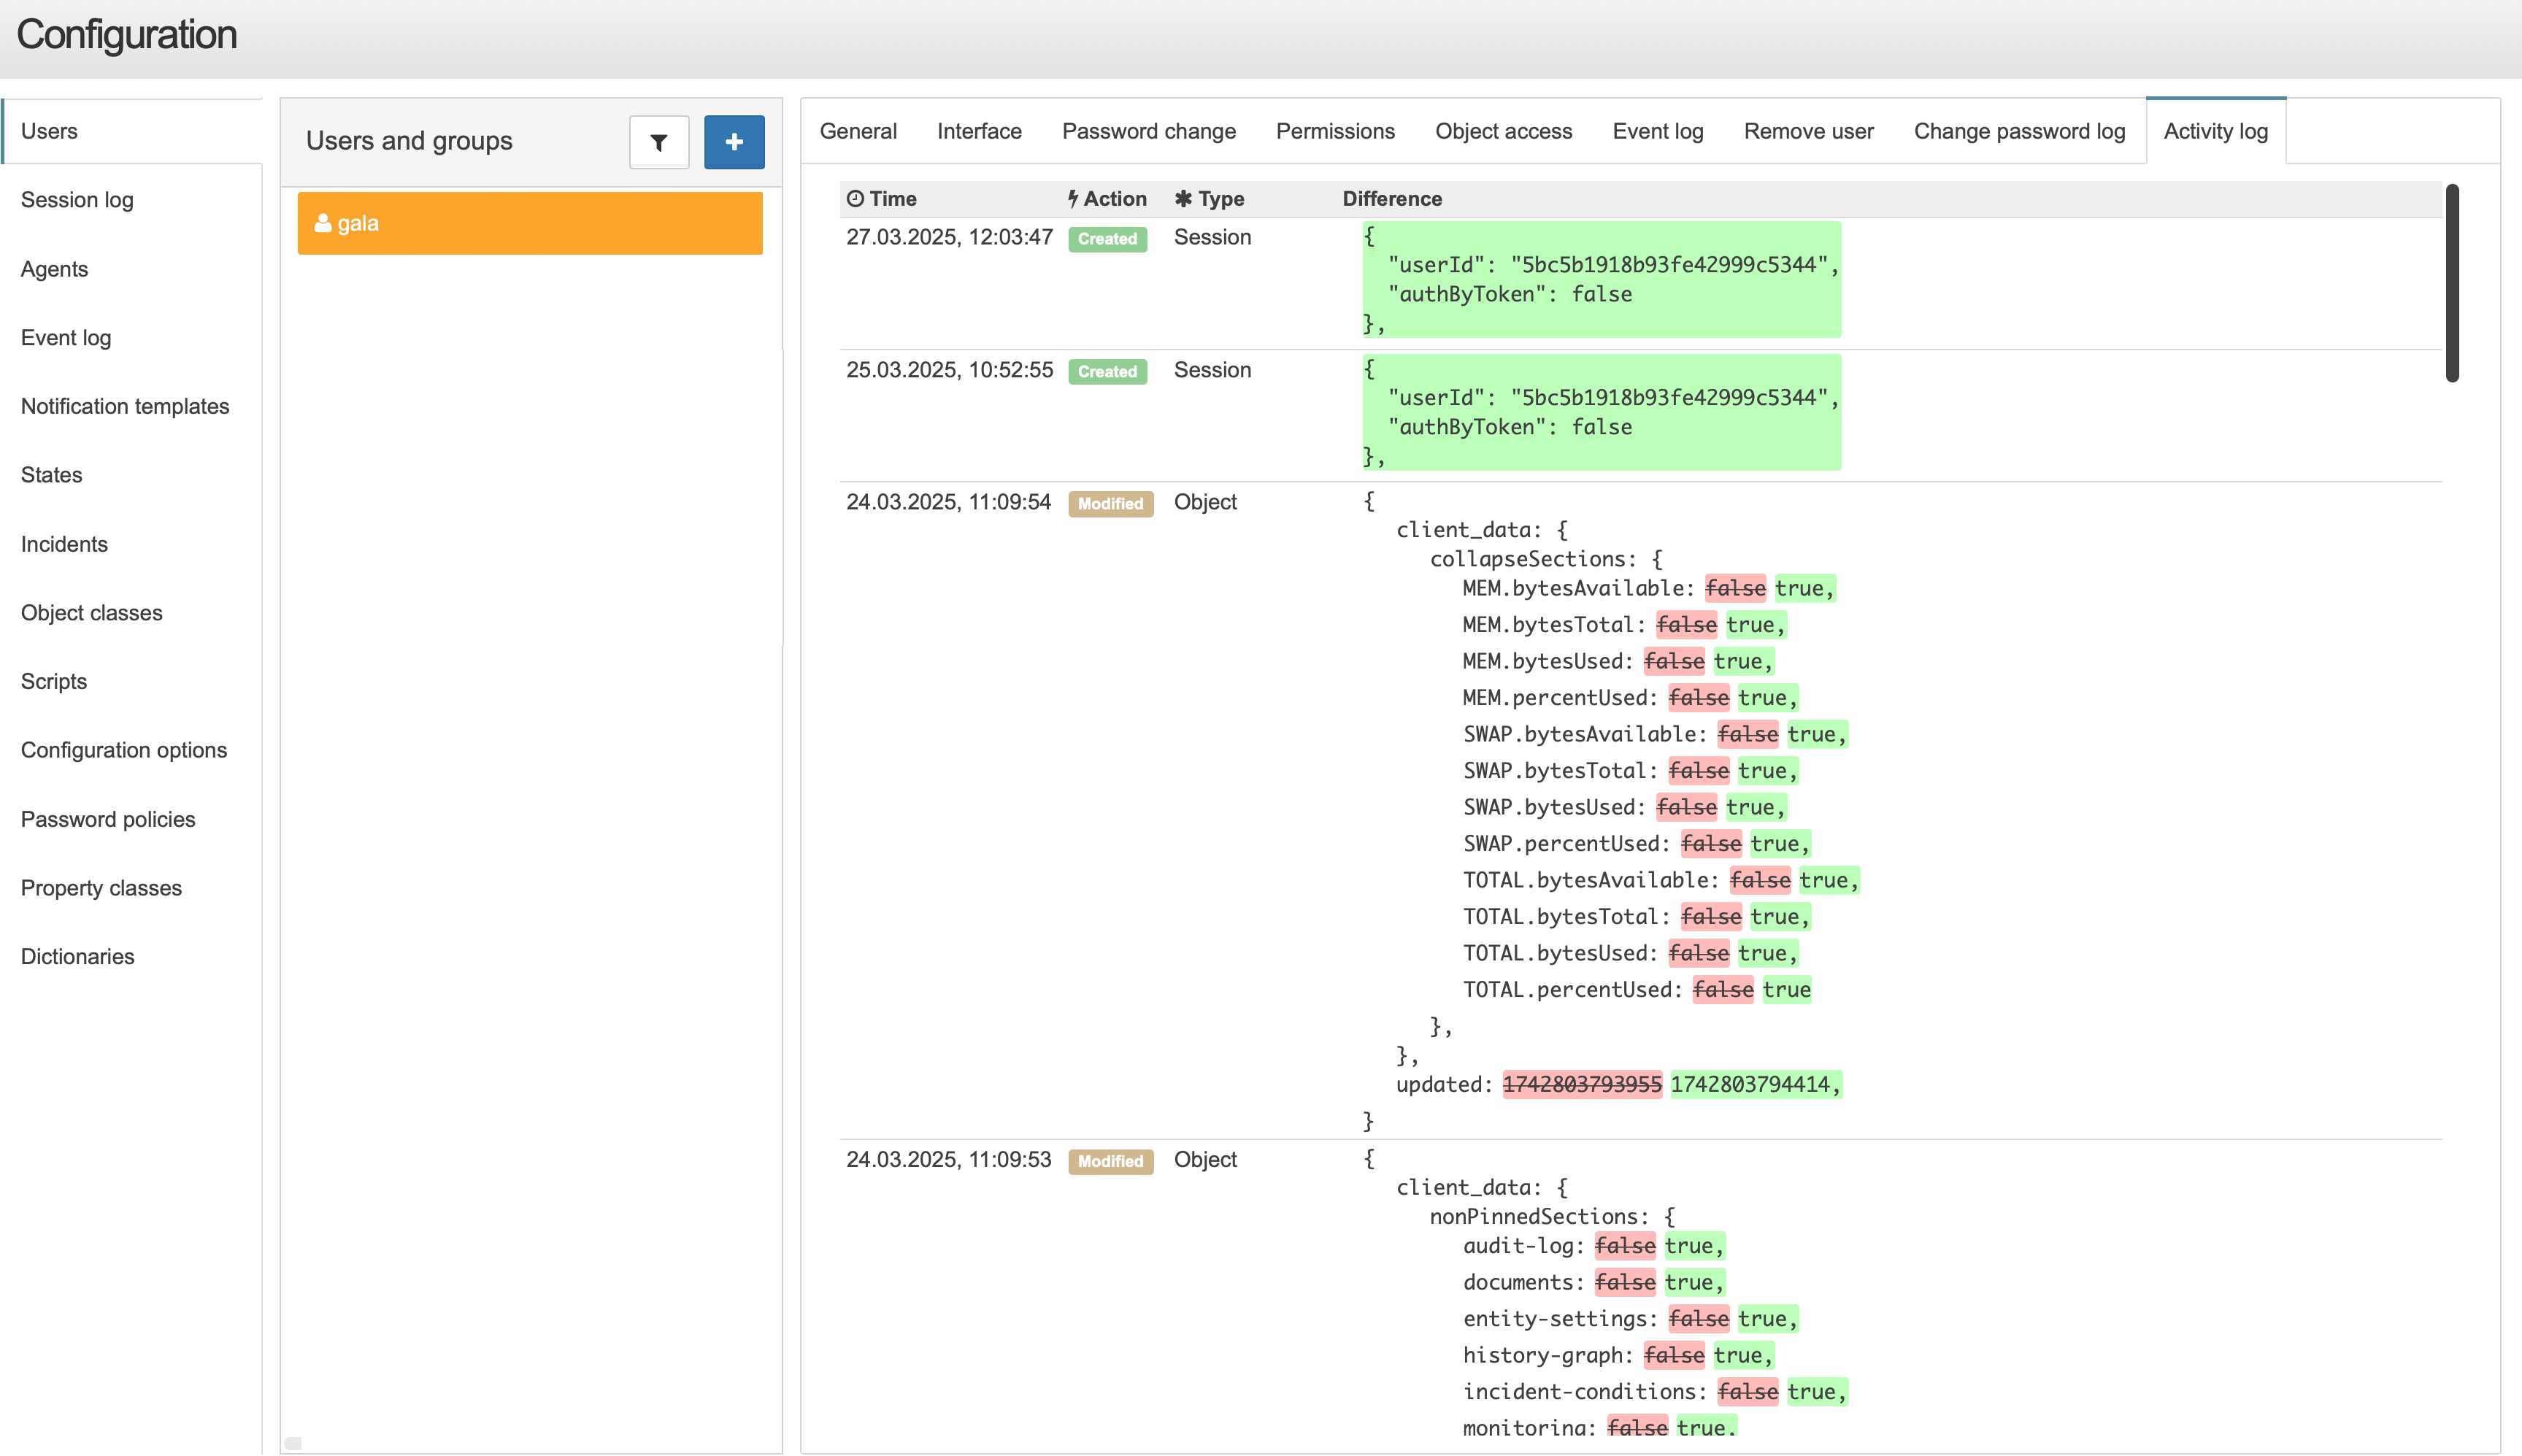This screenshot has width=2522, height=1456.
Task: Click the activity log vertical scrollbar
Action: click(x=2452, y=283)
